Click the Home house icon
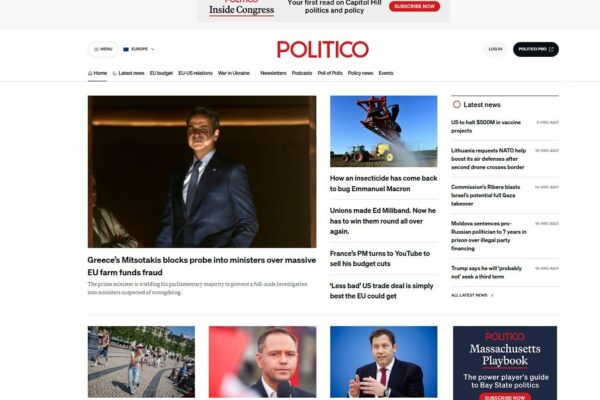 click(90, 73)
